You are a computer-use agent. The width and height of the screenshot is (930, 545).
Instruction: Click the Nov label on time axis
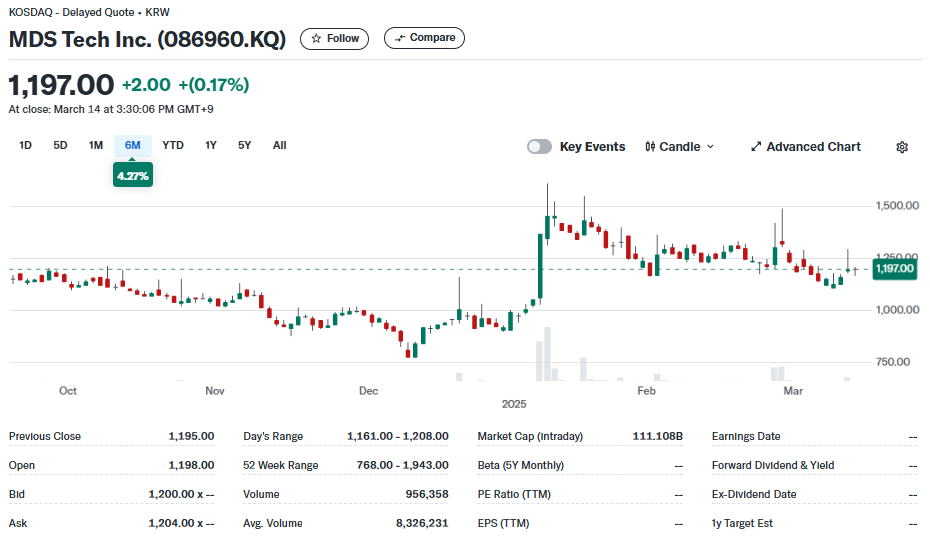(x=215, y=391)
